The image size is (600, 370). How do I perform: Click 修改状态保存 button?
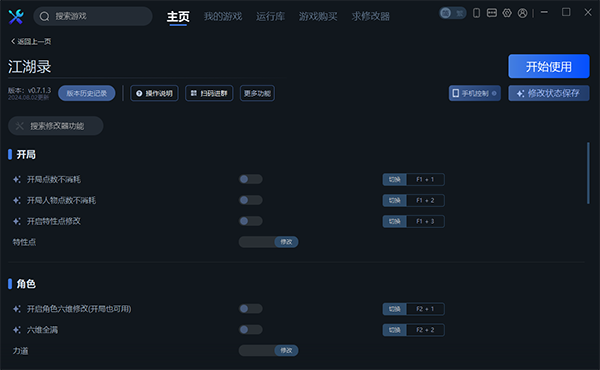pyautogui.click(x=549, y=93)
